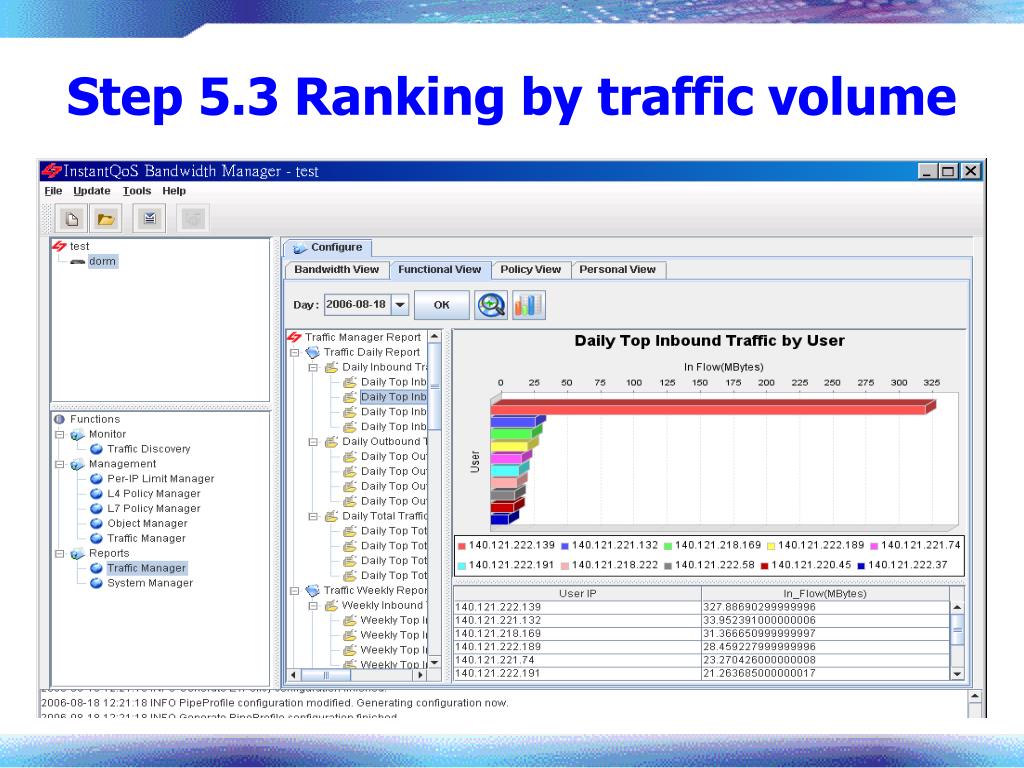Click the In_Flow(MBytes) column header
This screenshot has height=768, width=1024.
[825, 594]
